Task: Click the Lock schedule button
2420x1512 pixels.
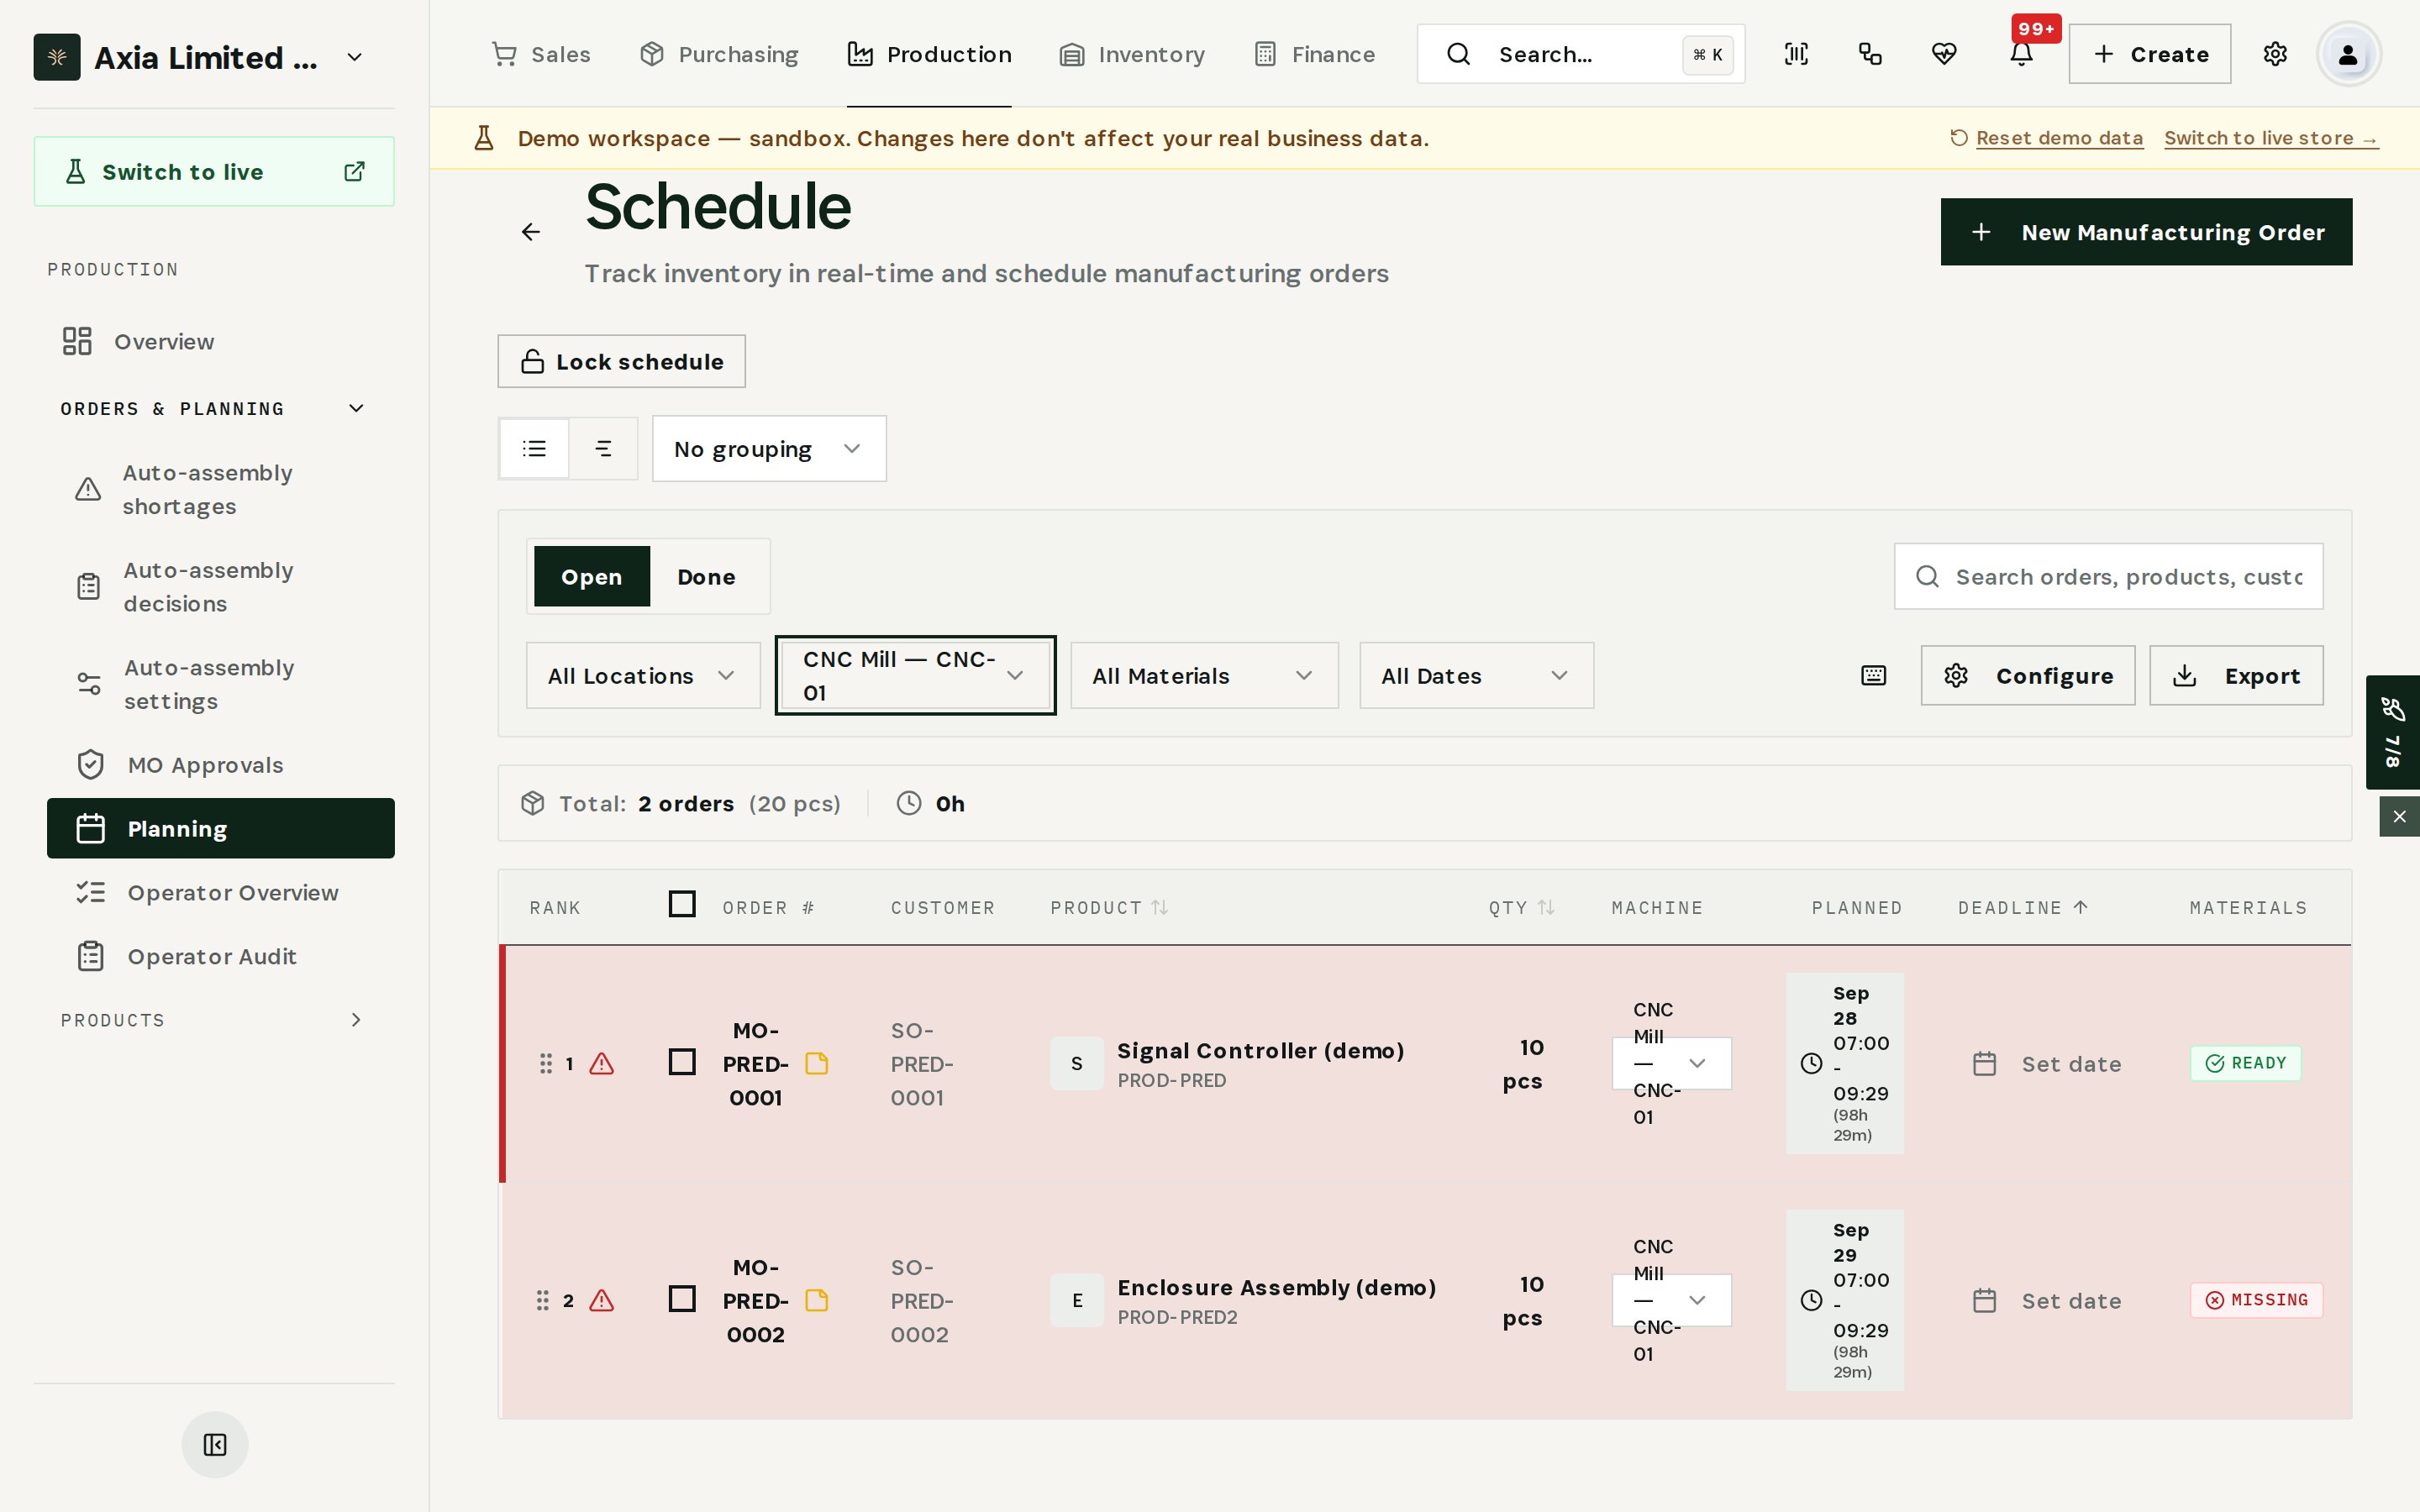Action: point(622,362)
